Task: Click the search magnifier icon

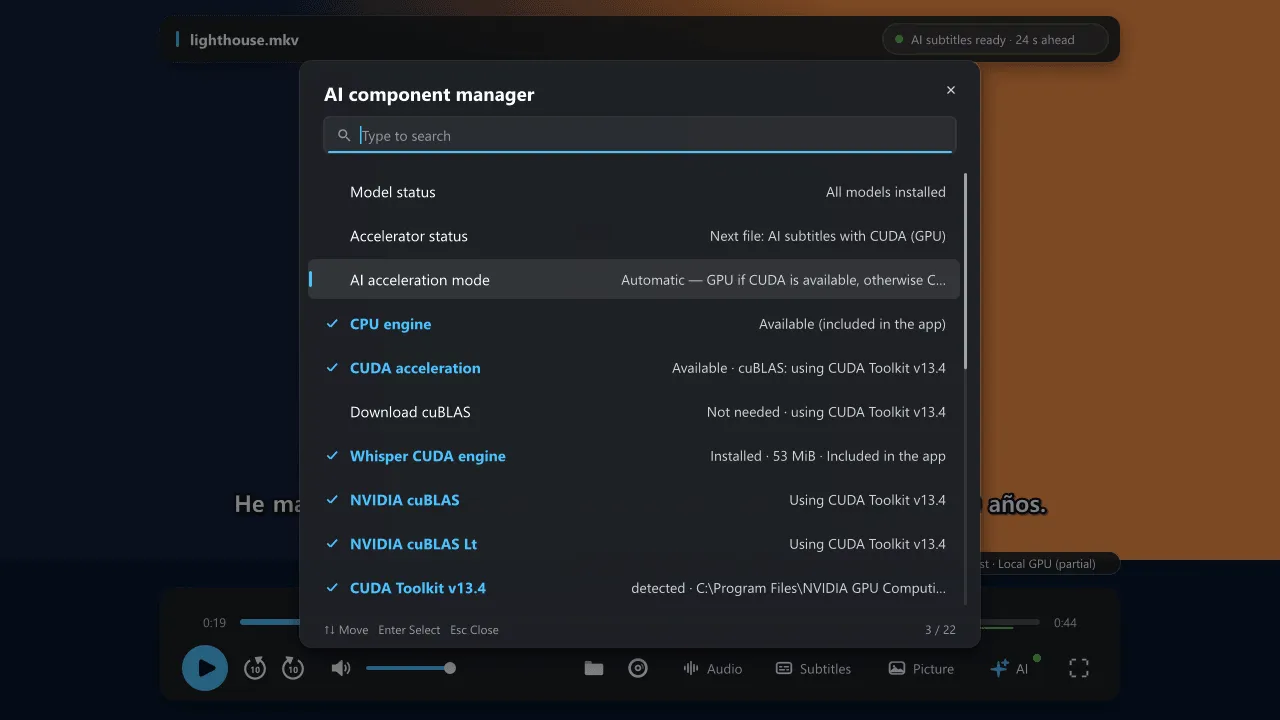Action: coord(344,135)
